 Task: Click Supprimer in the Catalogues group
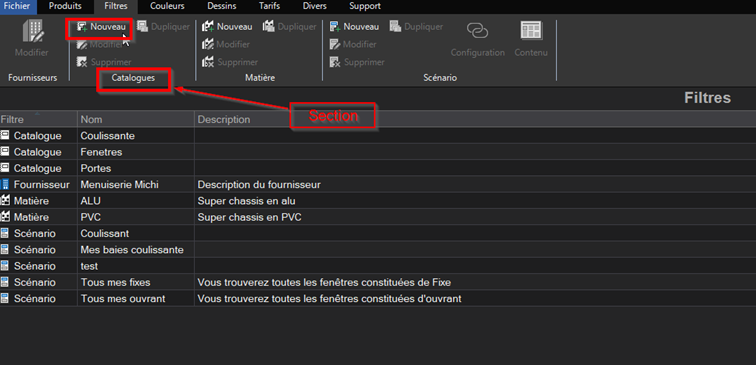(x=104, y=62)
